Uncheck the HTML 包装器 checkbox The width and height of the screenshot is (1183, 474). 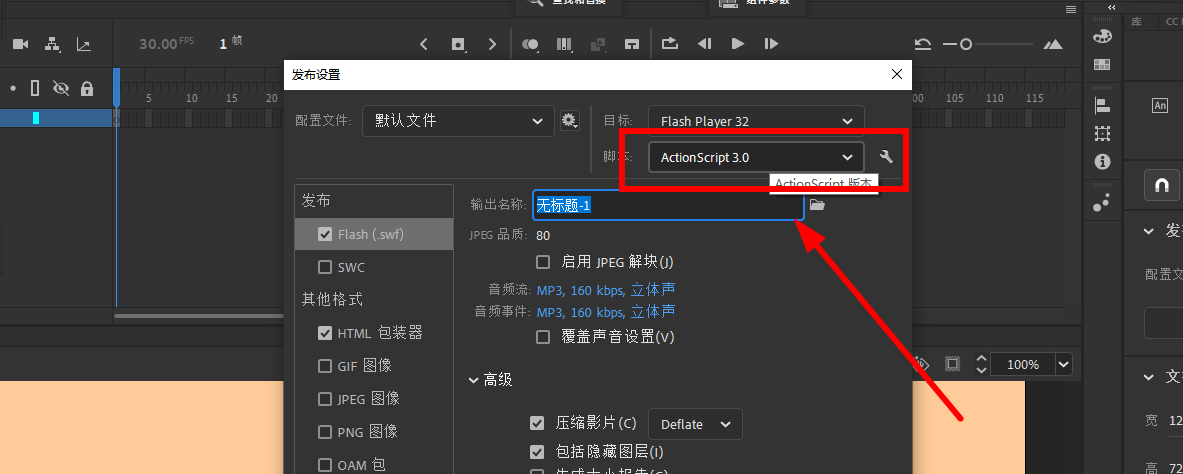(x=325, y=333)
